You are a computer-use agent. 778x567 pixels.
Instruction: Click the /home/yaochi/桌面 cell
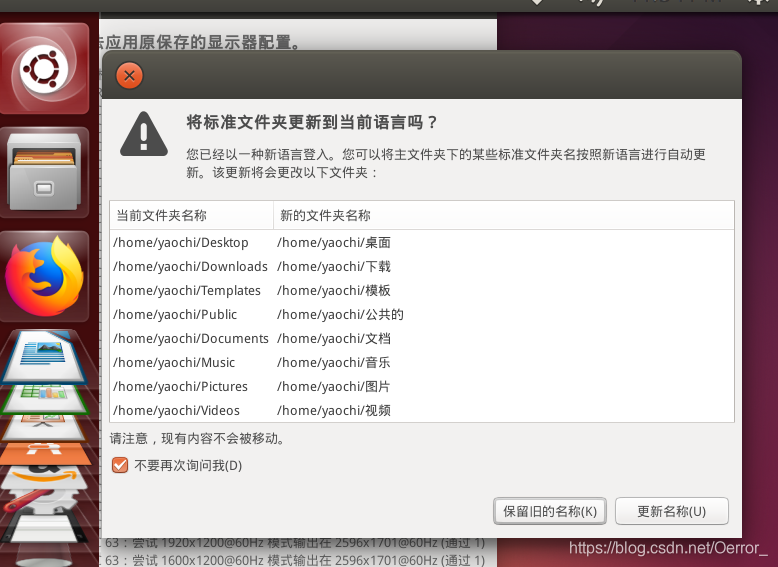pyautogui.click(x=334, y=243)
